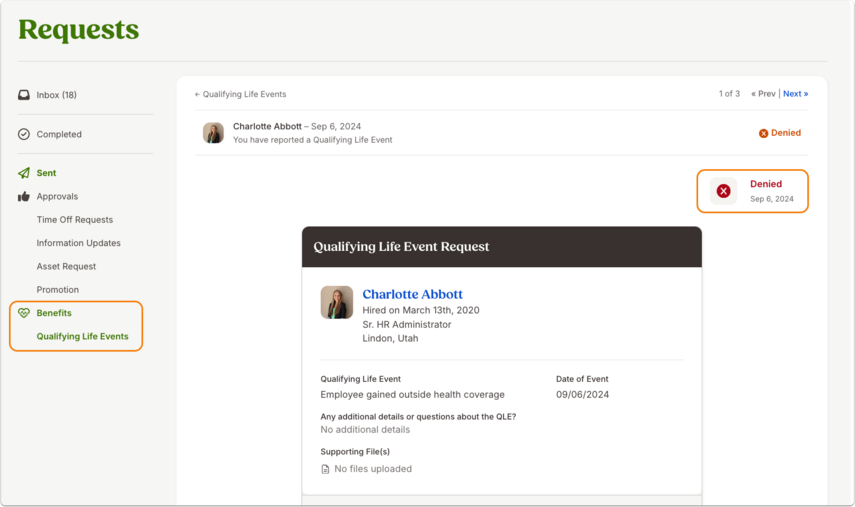
Task: Open Inbox (18) in sidebar
Action: click(57, 95)
